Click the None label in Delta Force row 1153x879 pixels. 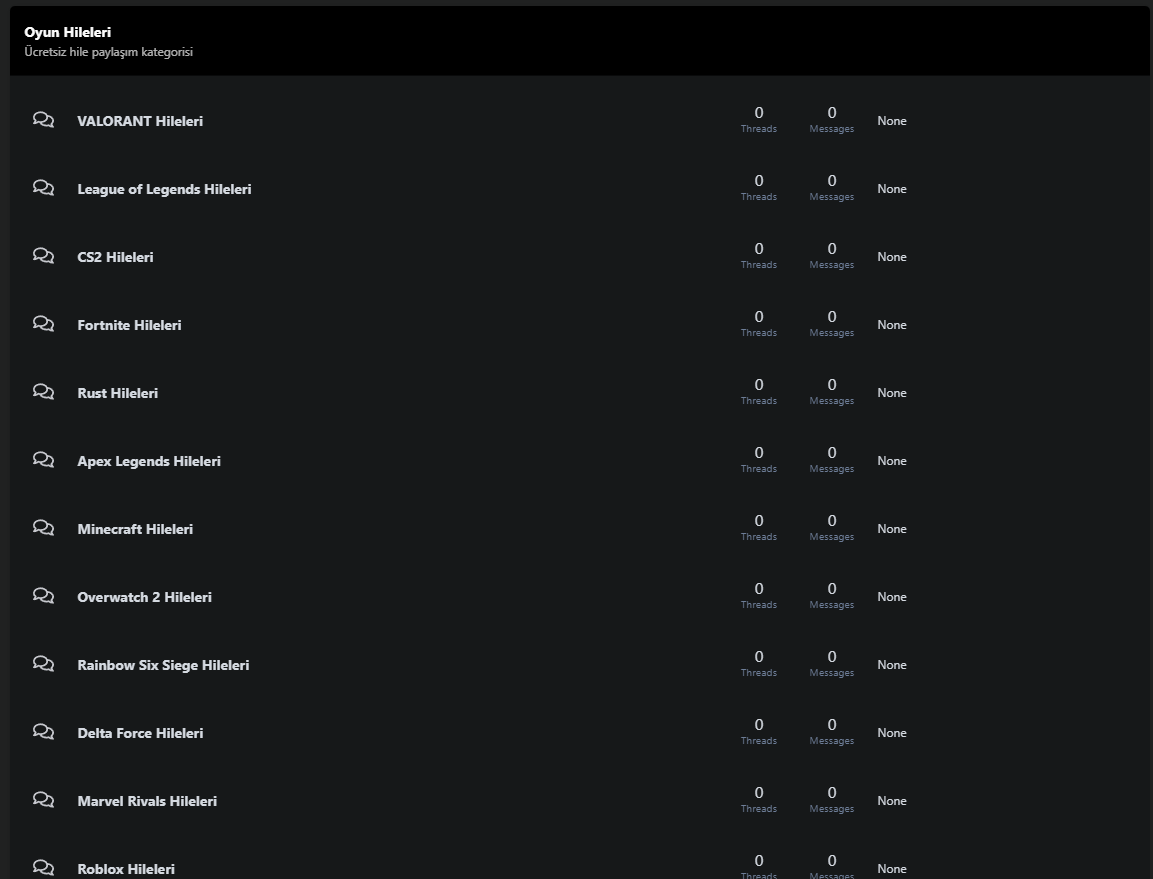[891, 733]
